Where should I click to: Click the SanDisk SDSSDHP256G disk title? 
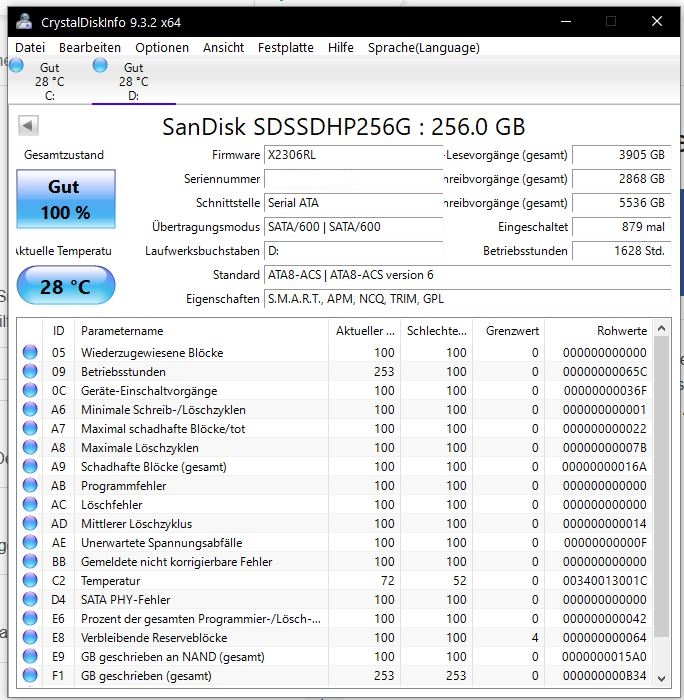(x=343, y=127)
